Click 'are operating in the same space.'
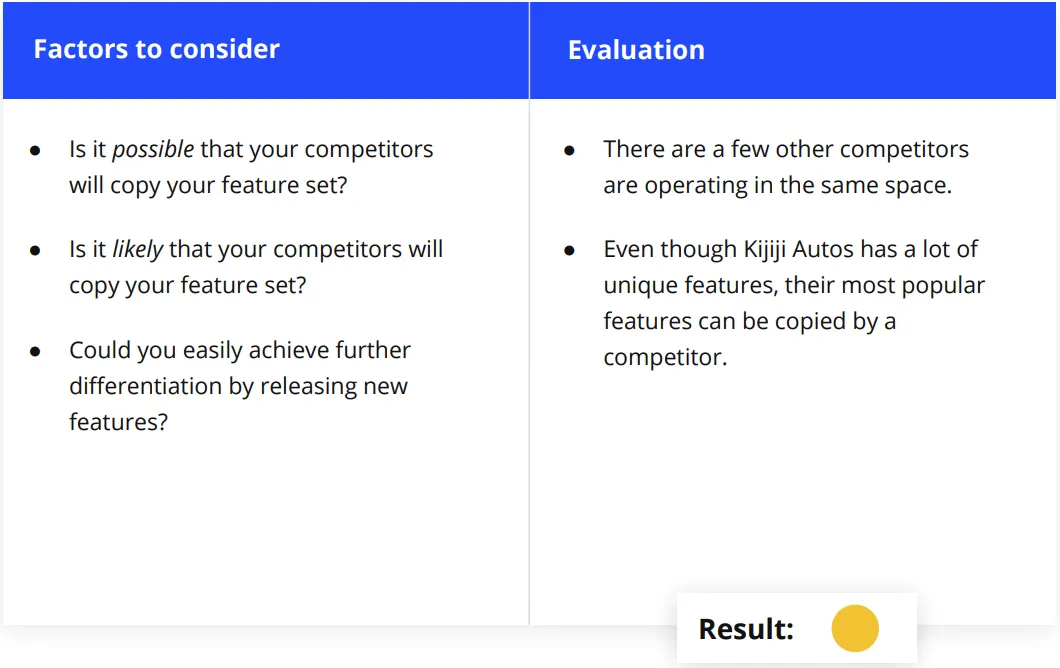This screenshot has height=668, width=1060. point(777,185)
